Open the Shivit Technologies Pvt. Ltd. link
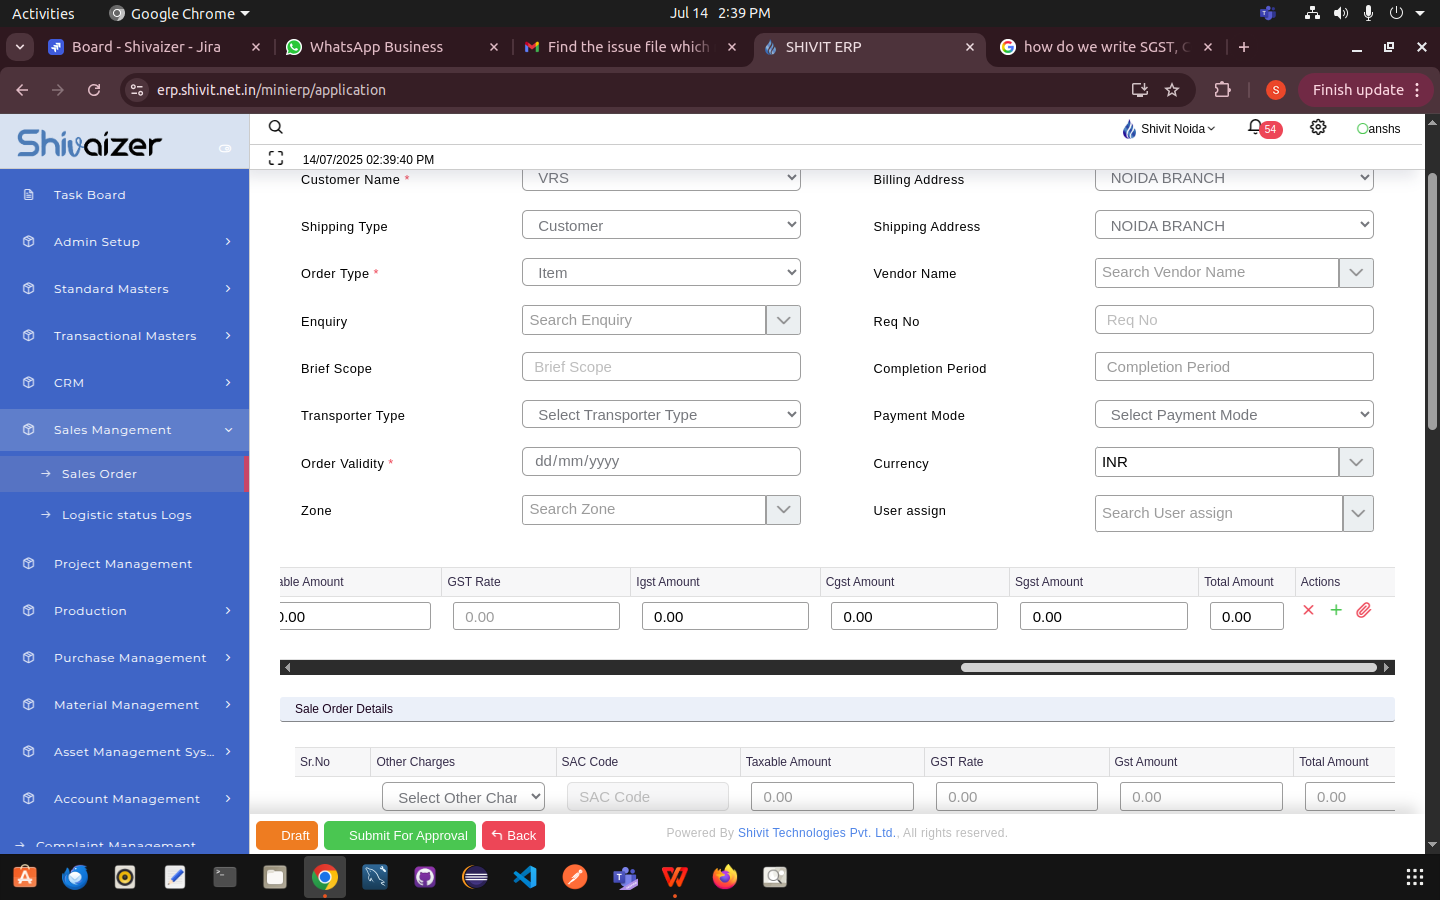This screenshot has height=900, width=1440. 816,833
